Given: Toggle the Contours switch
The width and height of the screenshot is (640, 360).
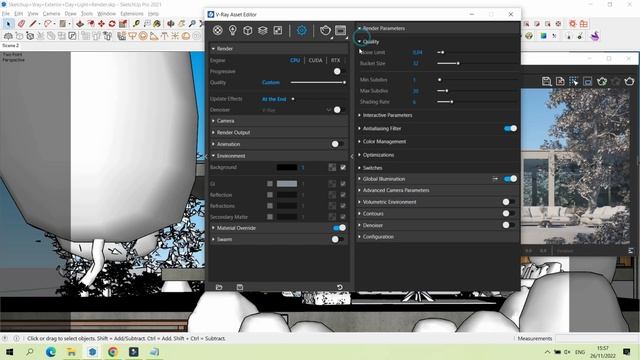Looking at the screenshot, I should [508, 213].
